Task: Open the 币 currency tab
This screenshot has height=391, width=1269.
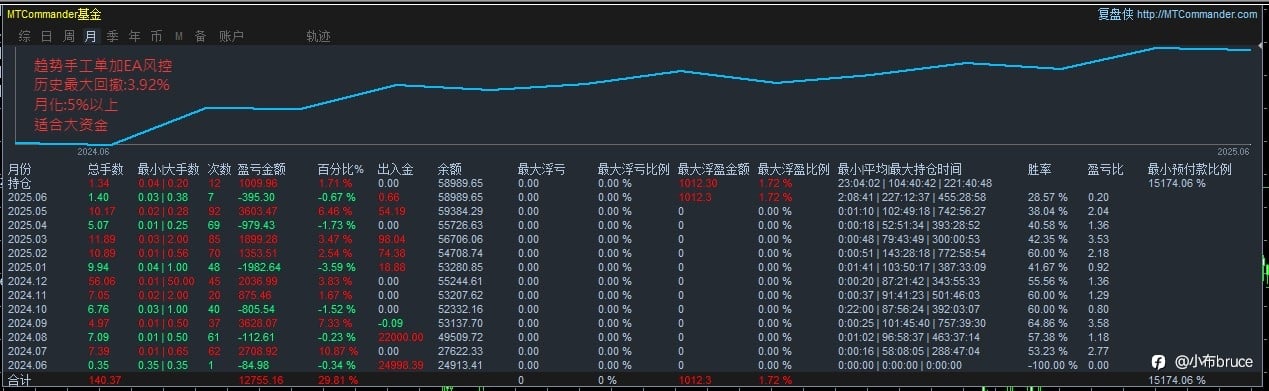Action: point(156,36)
